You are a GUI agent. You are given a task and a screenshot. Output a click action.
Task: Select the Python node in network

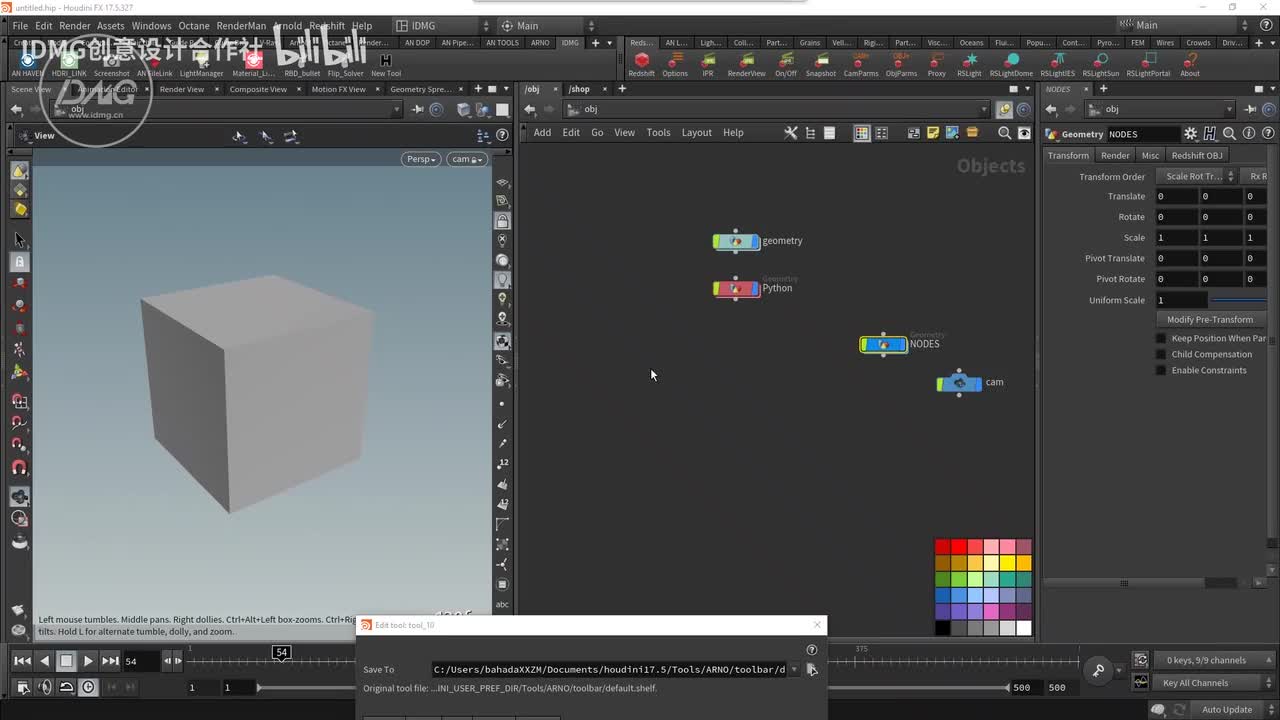736,289
